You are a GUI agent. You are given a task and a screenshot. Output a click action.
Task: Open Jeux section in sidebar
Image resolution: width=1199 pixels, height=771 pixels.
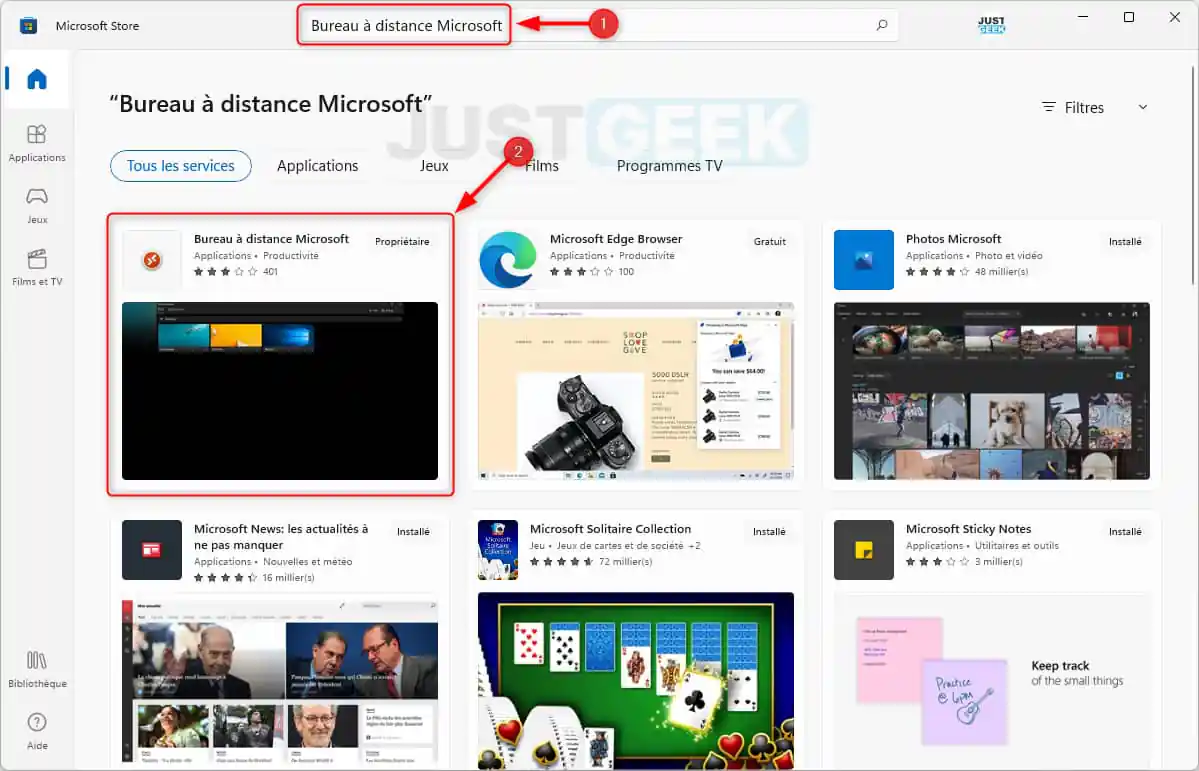click(x=37, y=205)
